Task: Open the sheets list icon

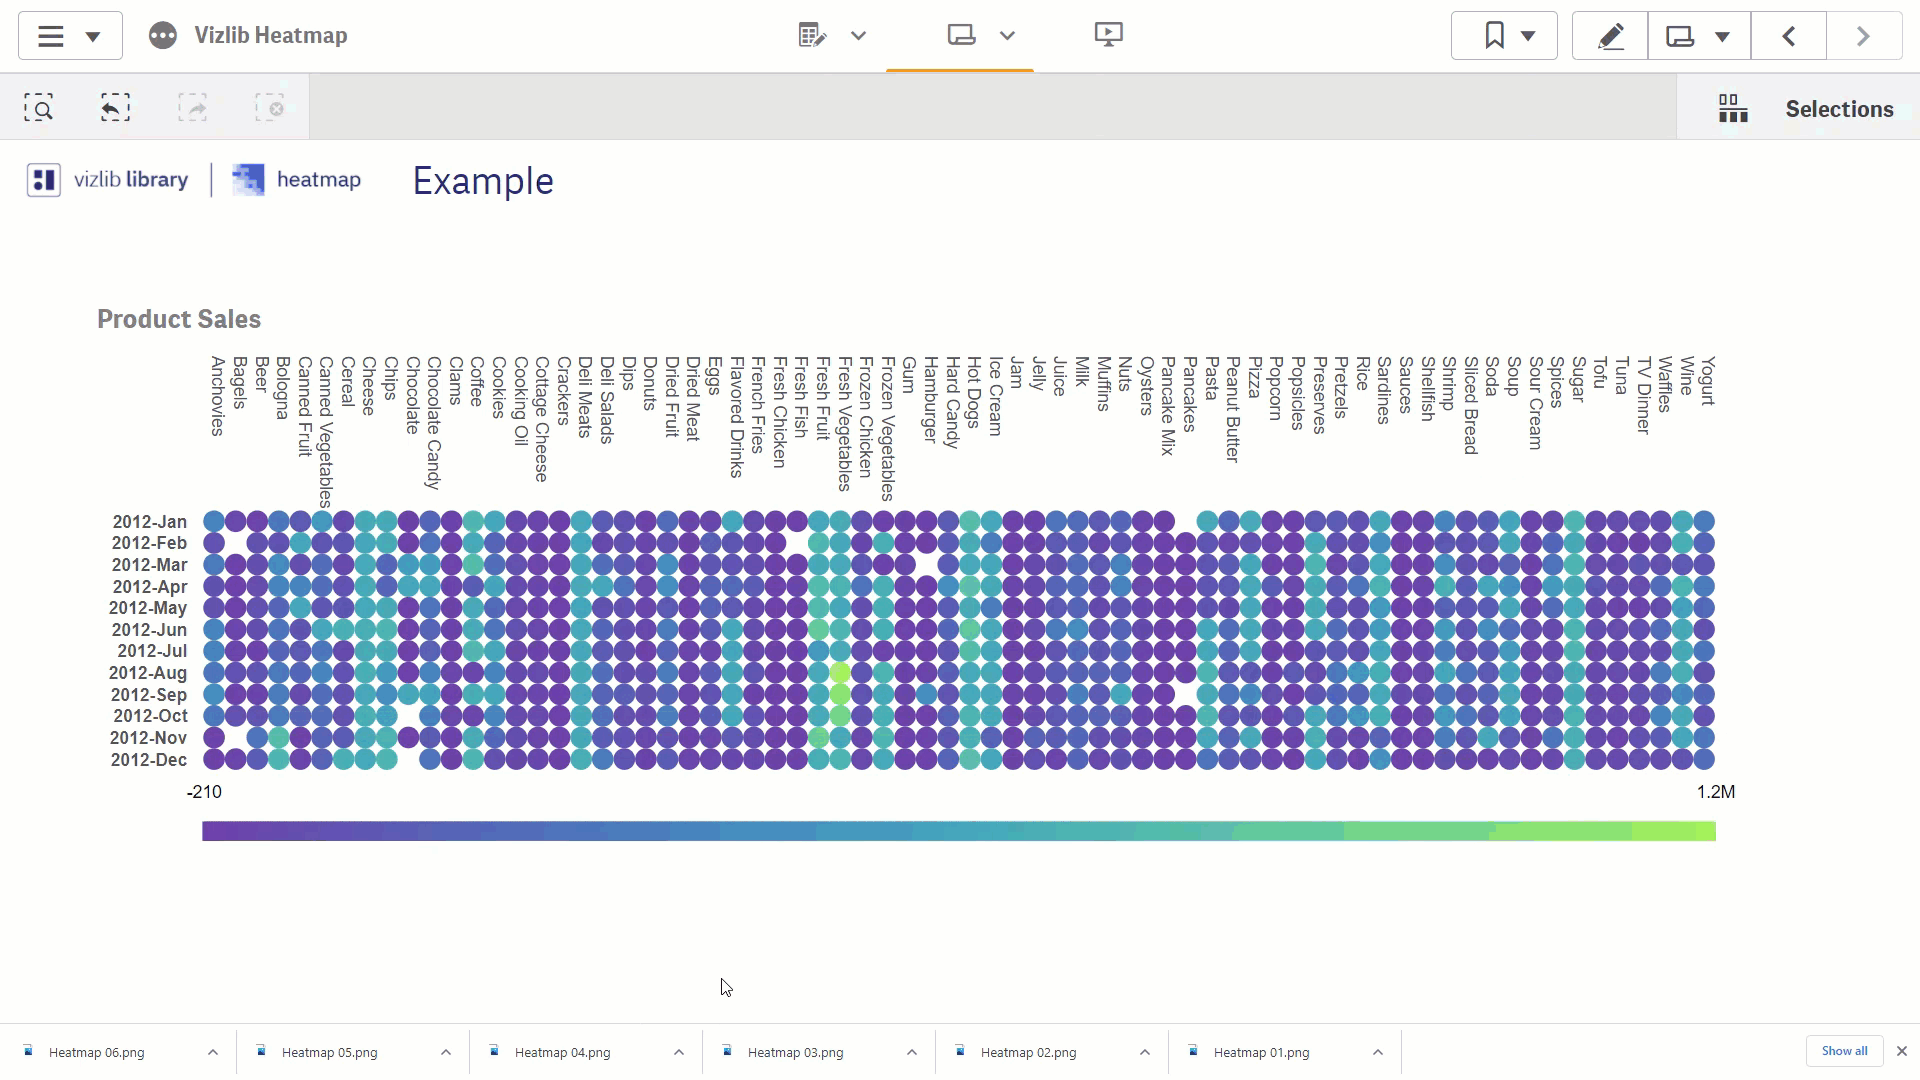Action: 1680,36
